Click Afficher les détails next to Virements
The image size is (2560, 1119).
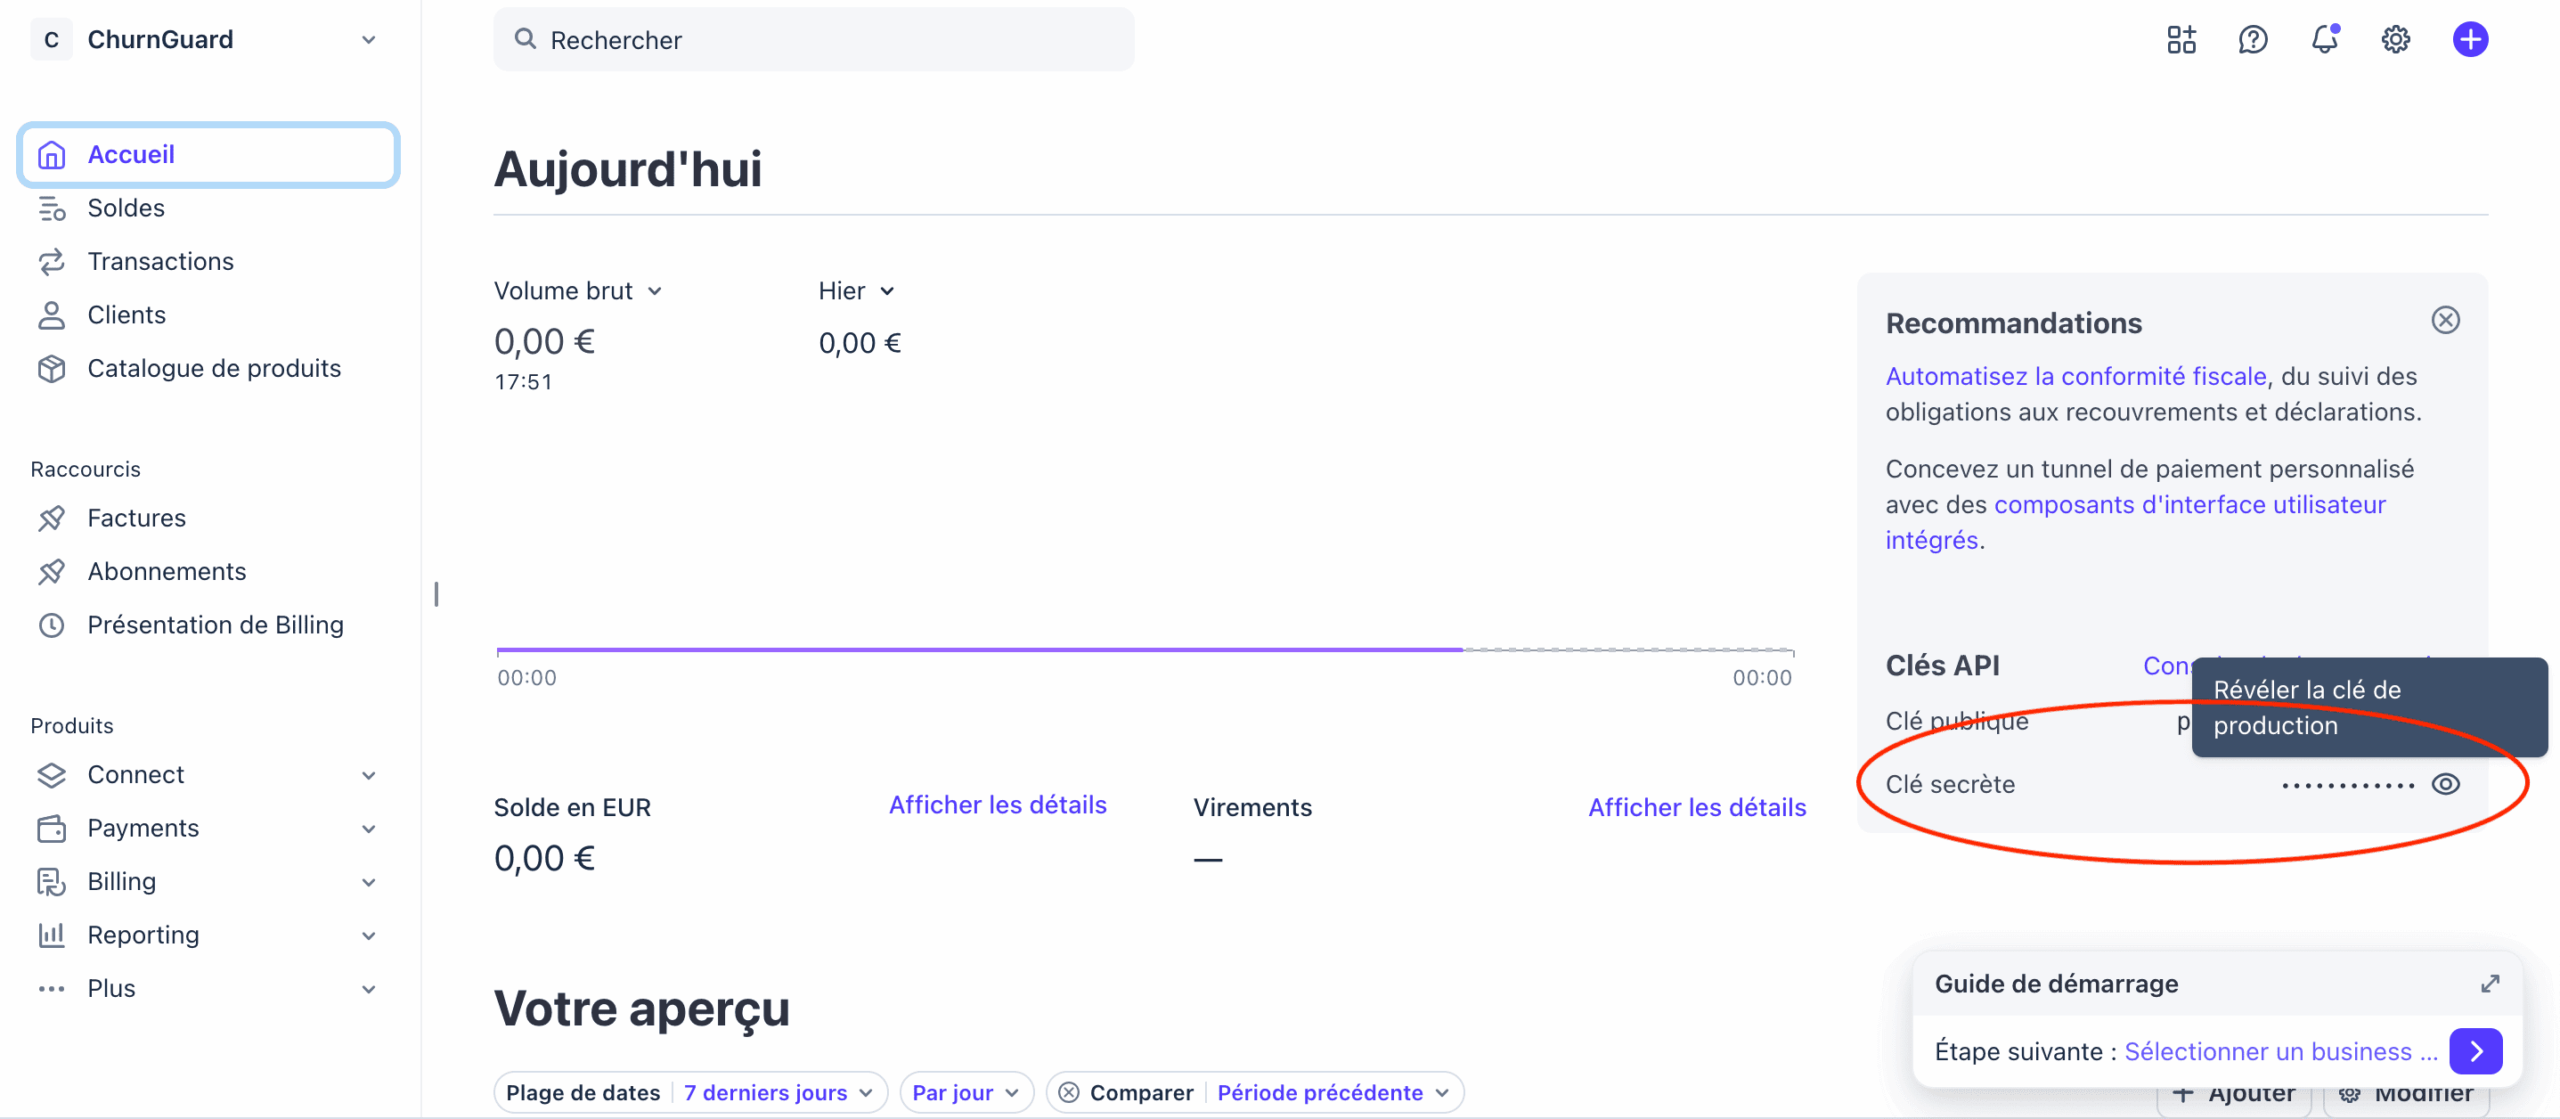(1697, 808)
